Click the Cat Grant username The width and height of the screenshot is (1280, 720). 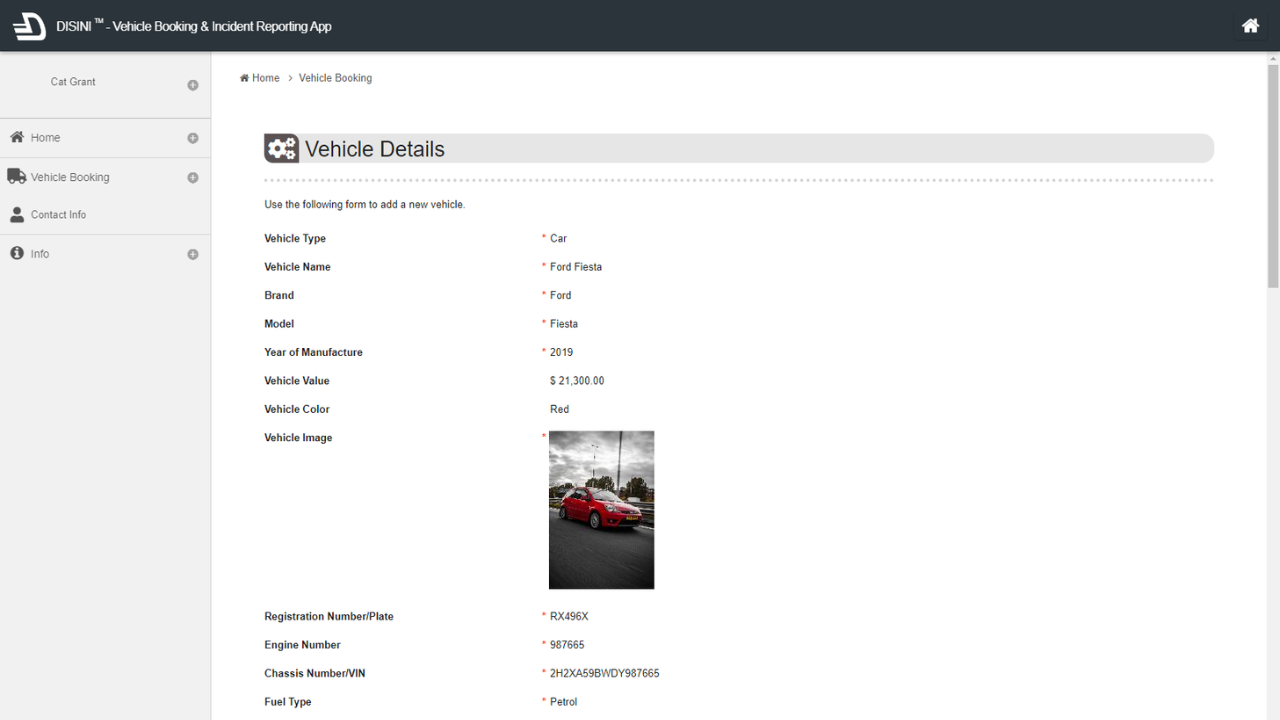(73, 82)
